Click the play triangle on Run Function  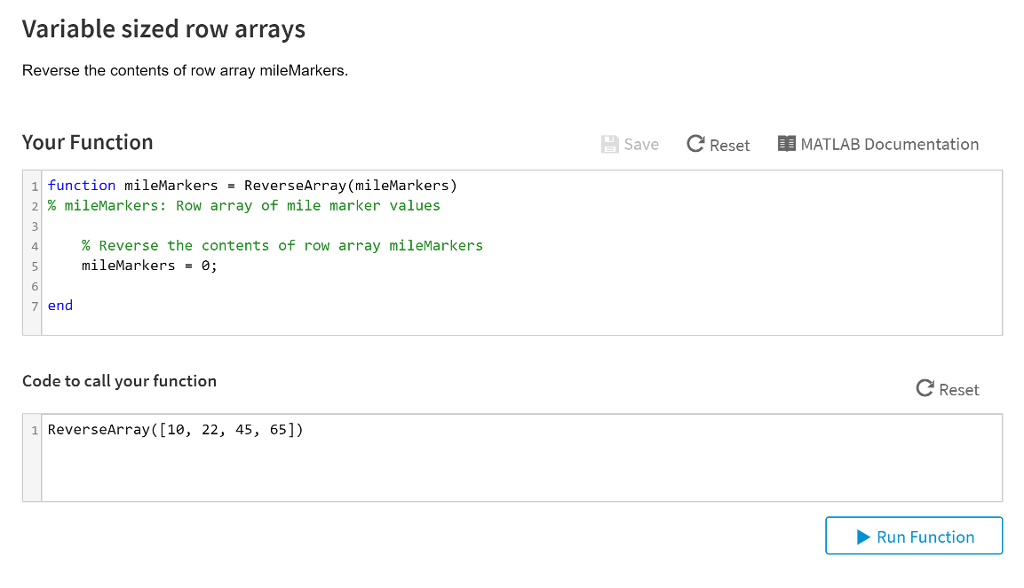click(x=864, y=537)
